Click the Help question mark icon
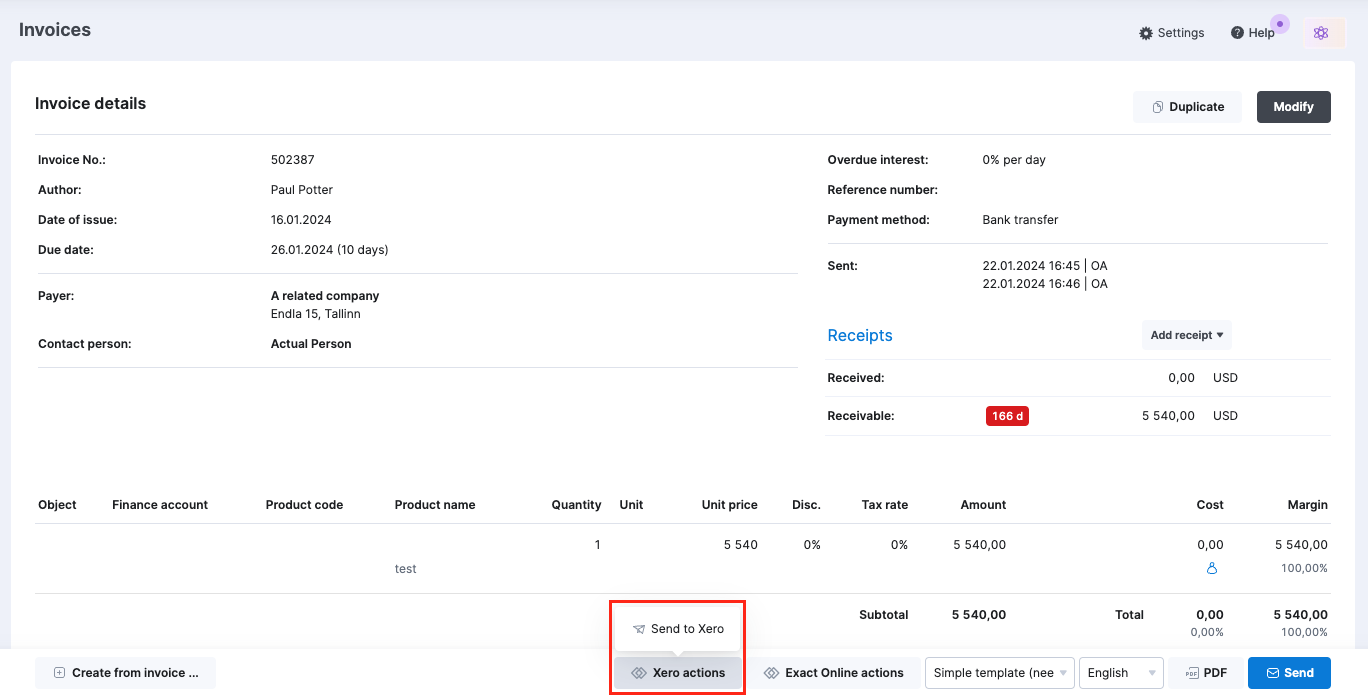The width and height of the screenshot is (1368, 695). (x=1235, y=32)
